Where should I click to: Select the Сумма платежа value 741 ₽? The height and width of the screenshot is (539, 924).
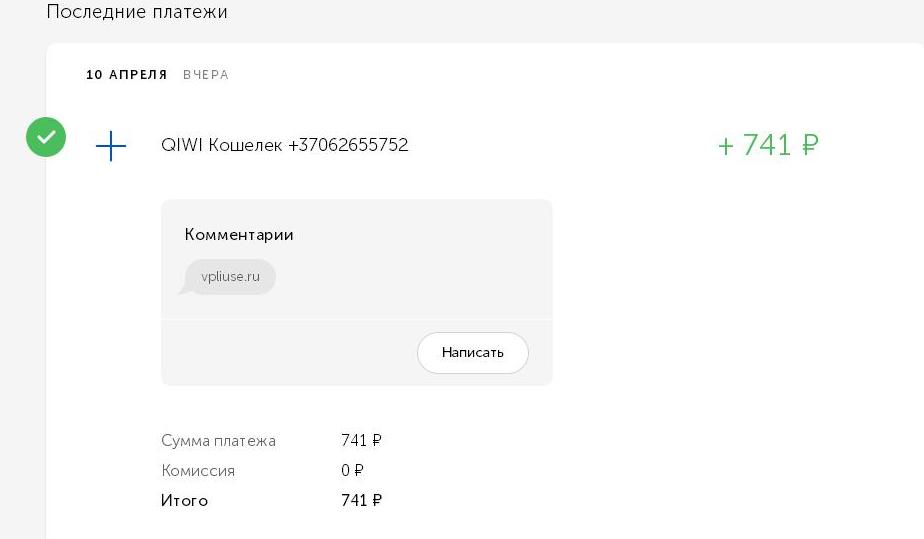[361, 441]
